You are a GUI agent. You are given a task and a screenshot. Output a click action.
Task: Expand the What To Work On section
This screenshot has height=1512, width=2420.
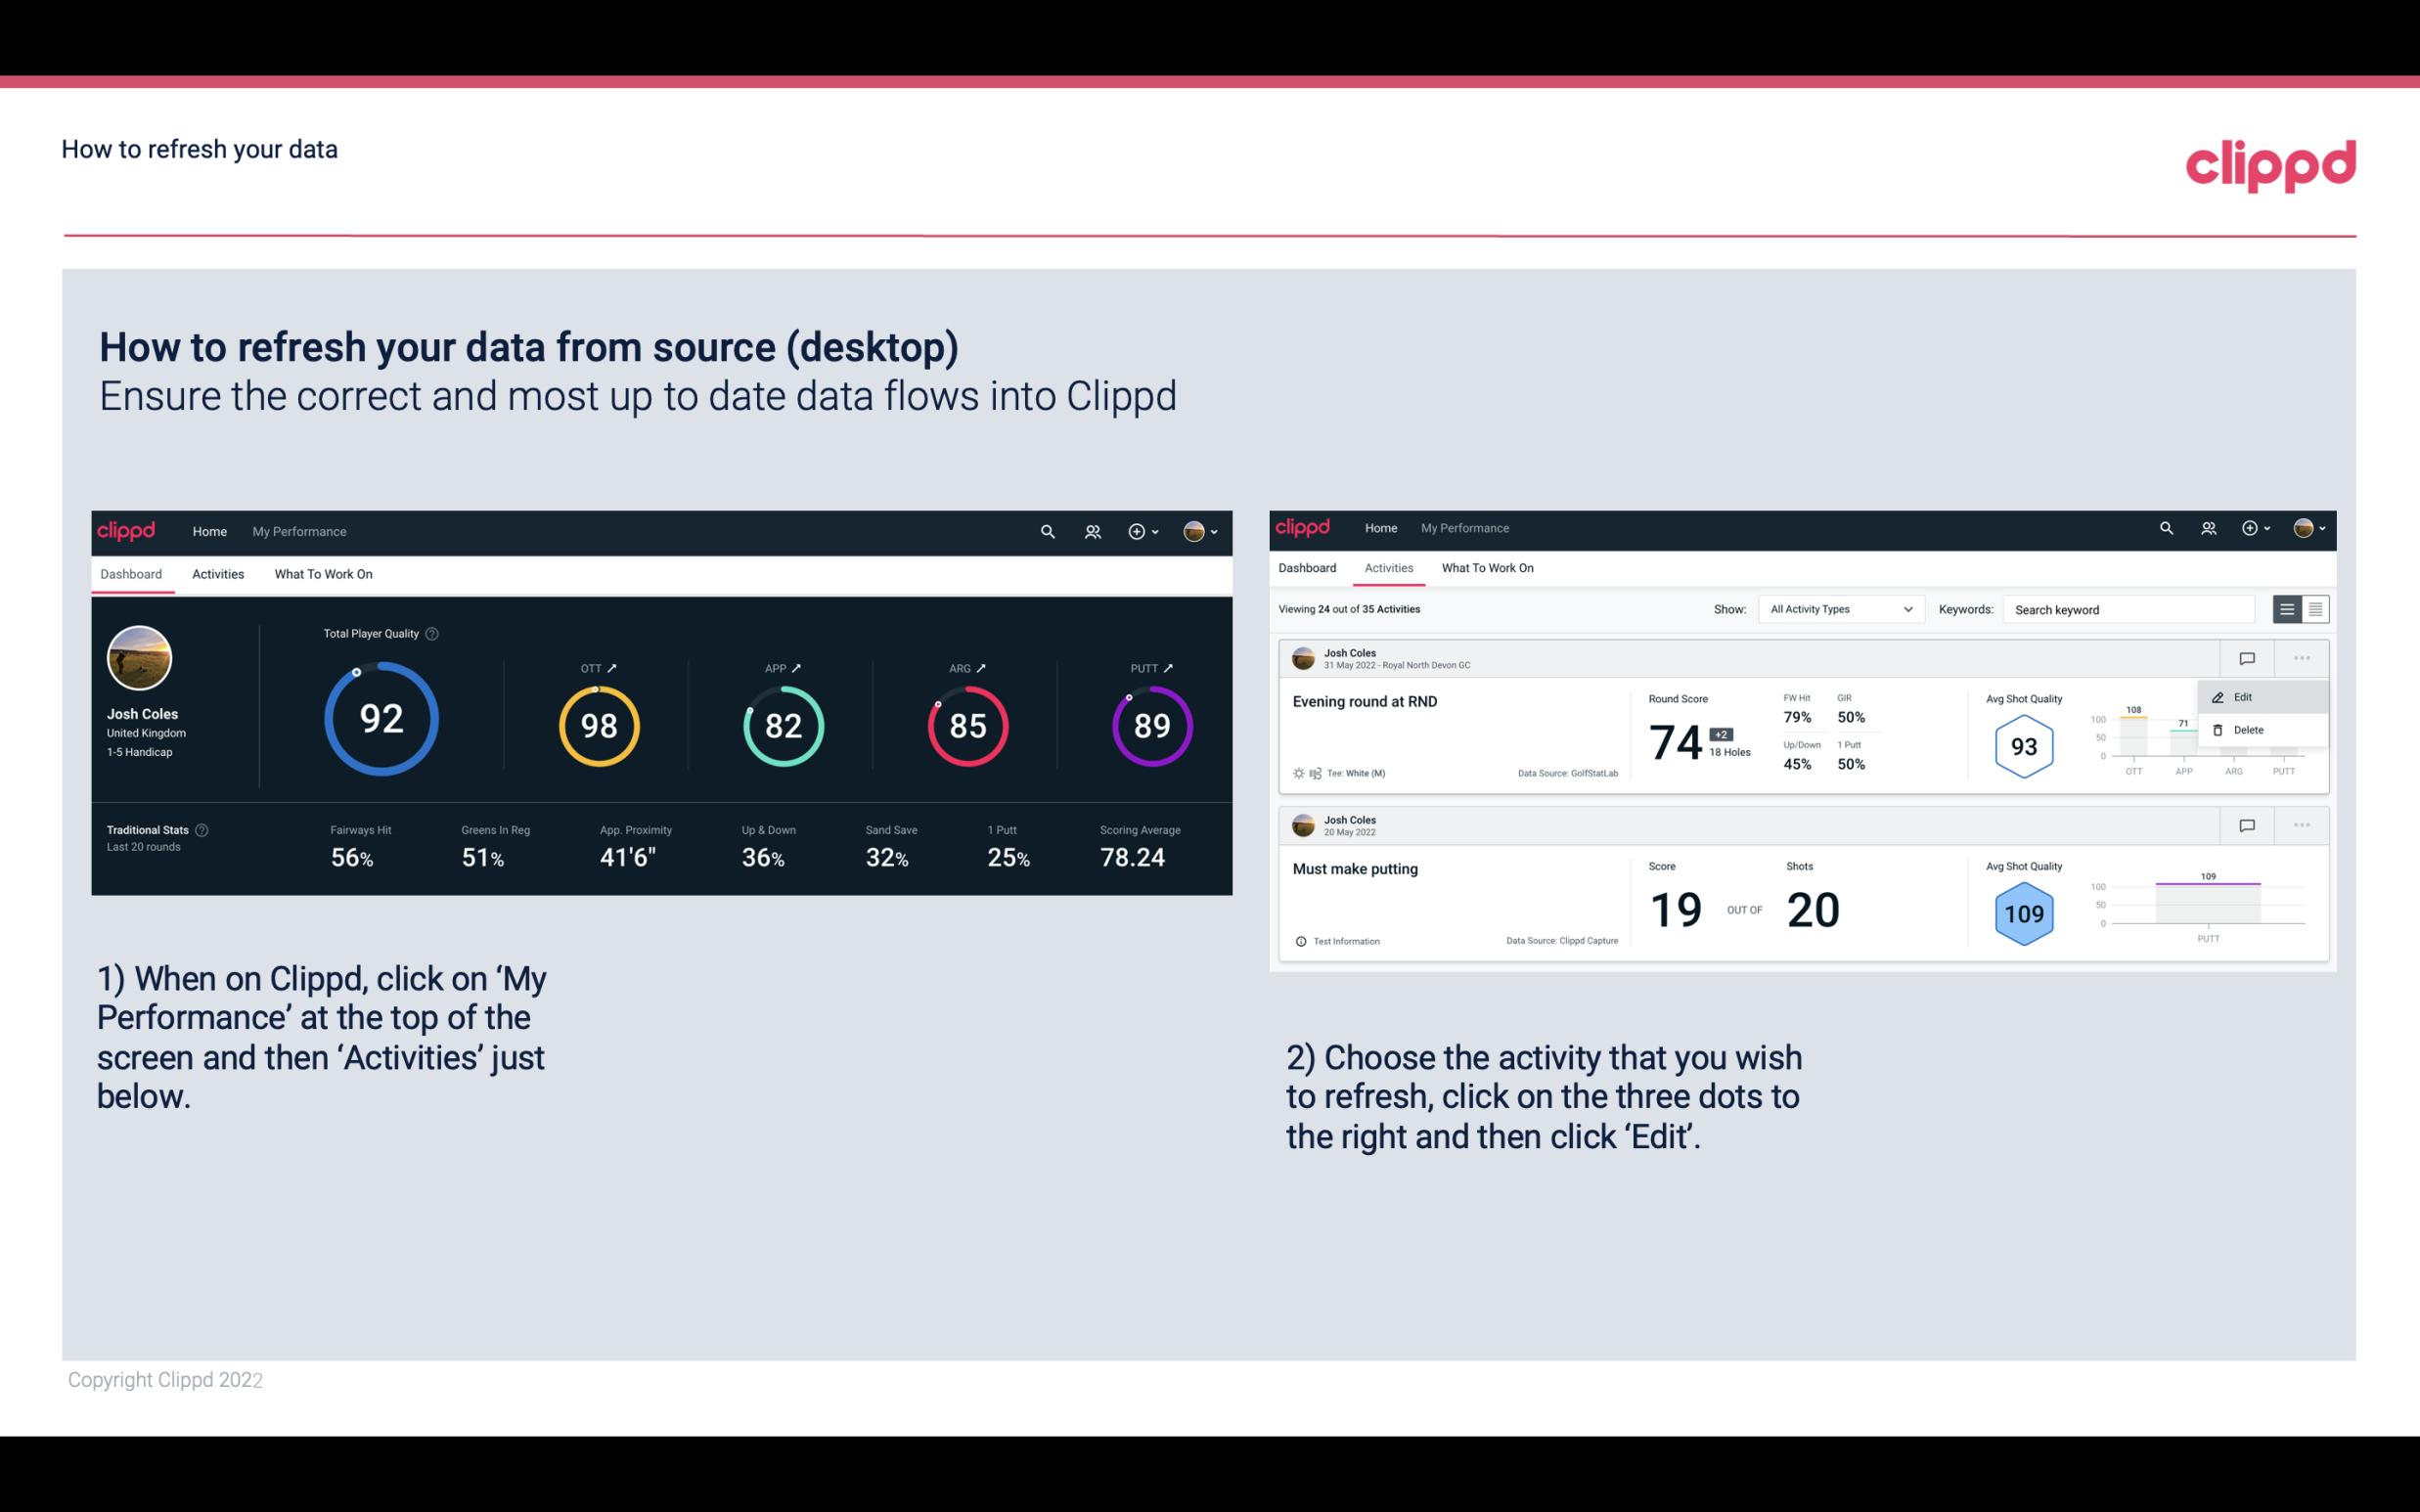(x=323, y=573)
